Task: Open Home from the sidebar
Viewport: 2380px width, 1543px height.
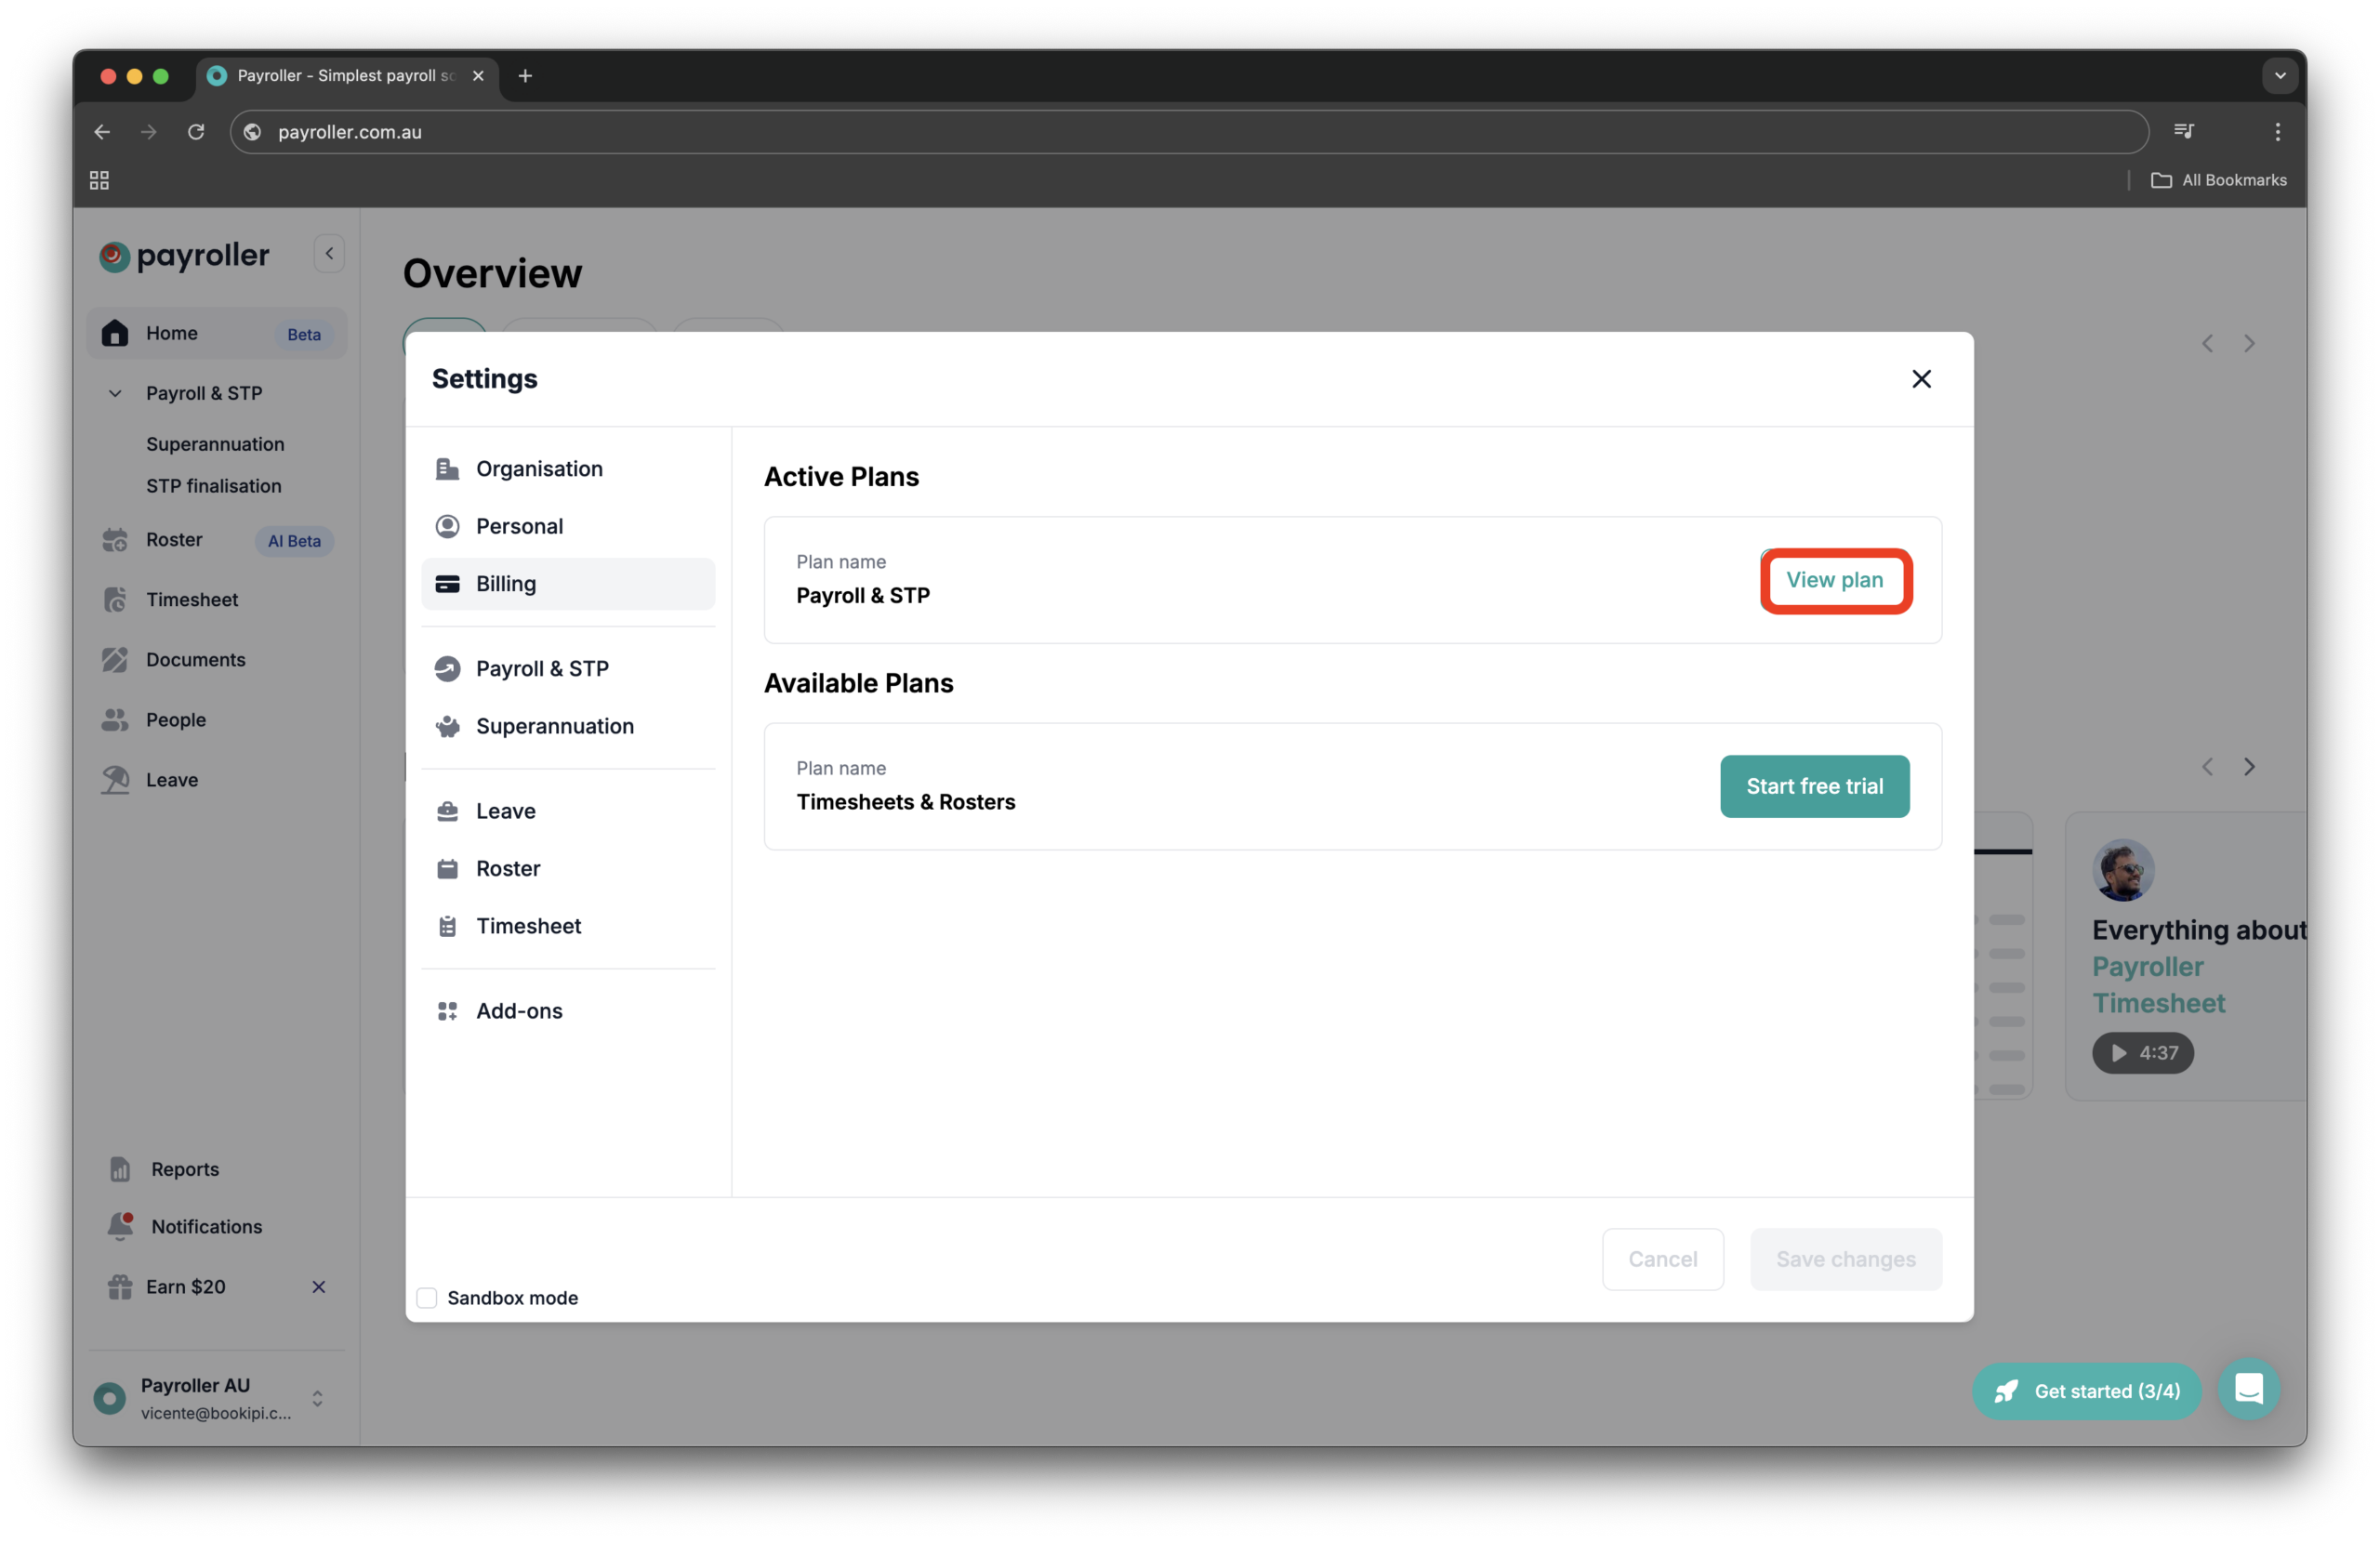Action: pyautogui.click(x=172, y=333)
